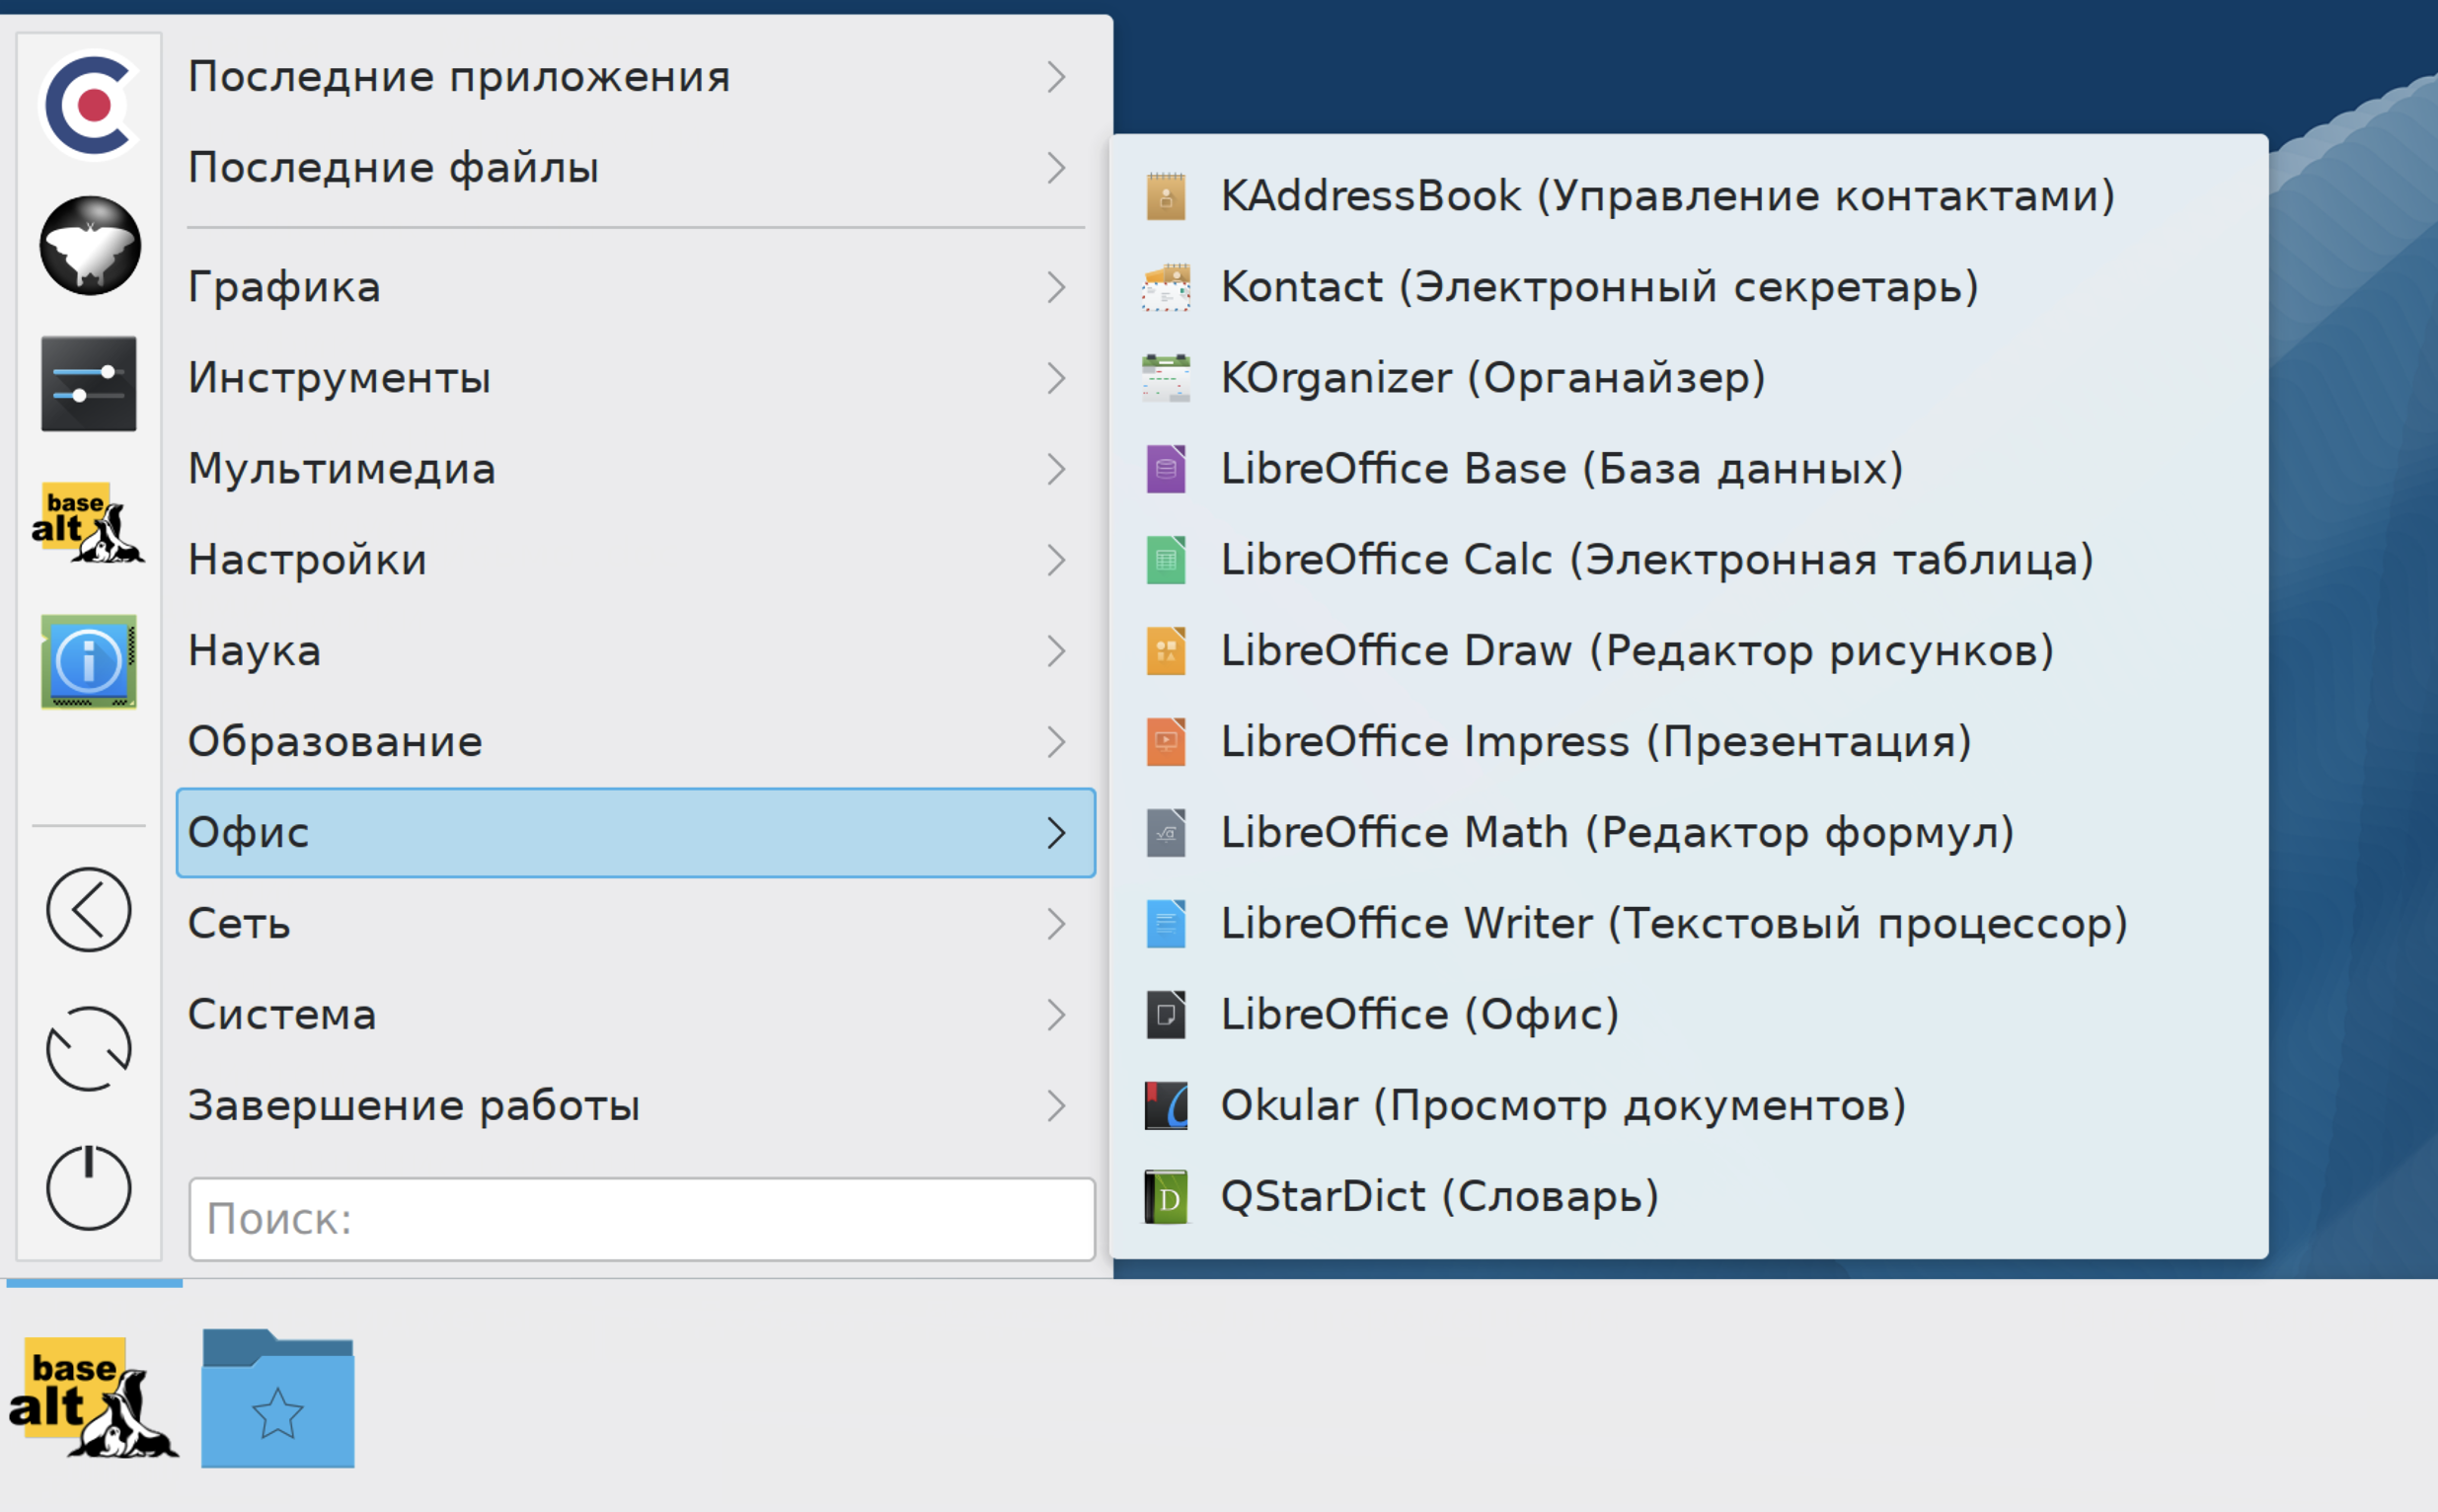Open the Завершение работы label
The width and height of the screenshot is (2438, 1512).
coord(414,1106)
